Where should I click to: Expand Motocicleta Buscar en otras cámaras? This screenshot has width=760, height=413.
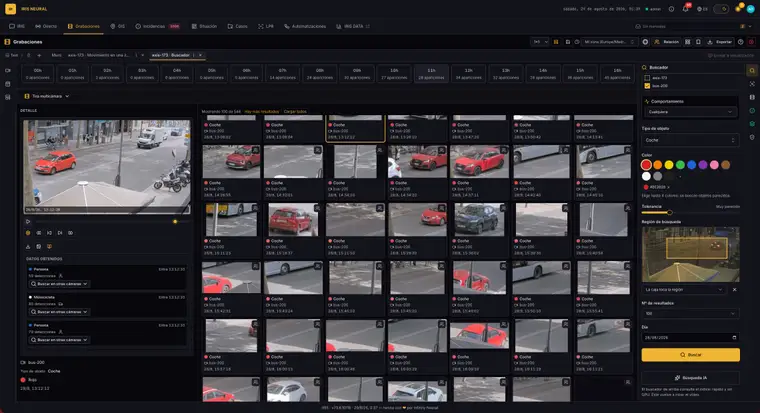click(59, 312)
